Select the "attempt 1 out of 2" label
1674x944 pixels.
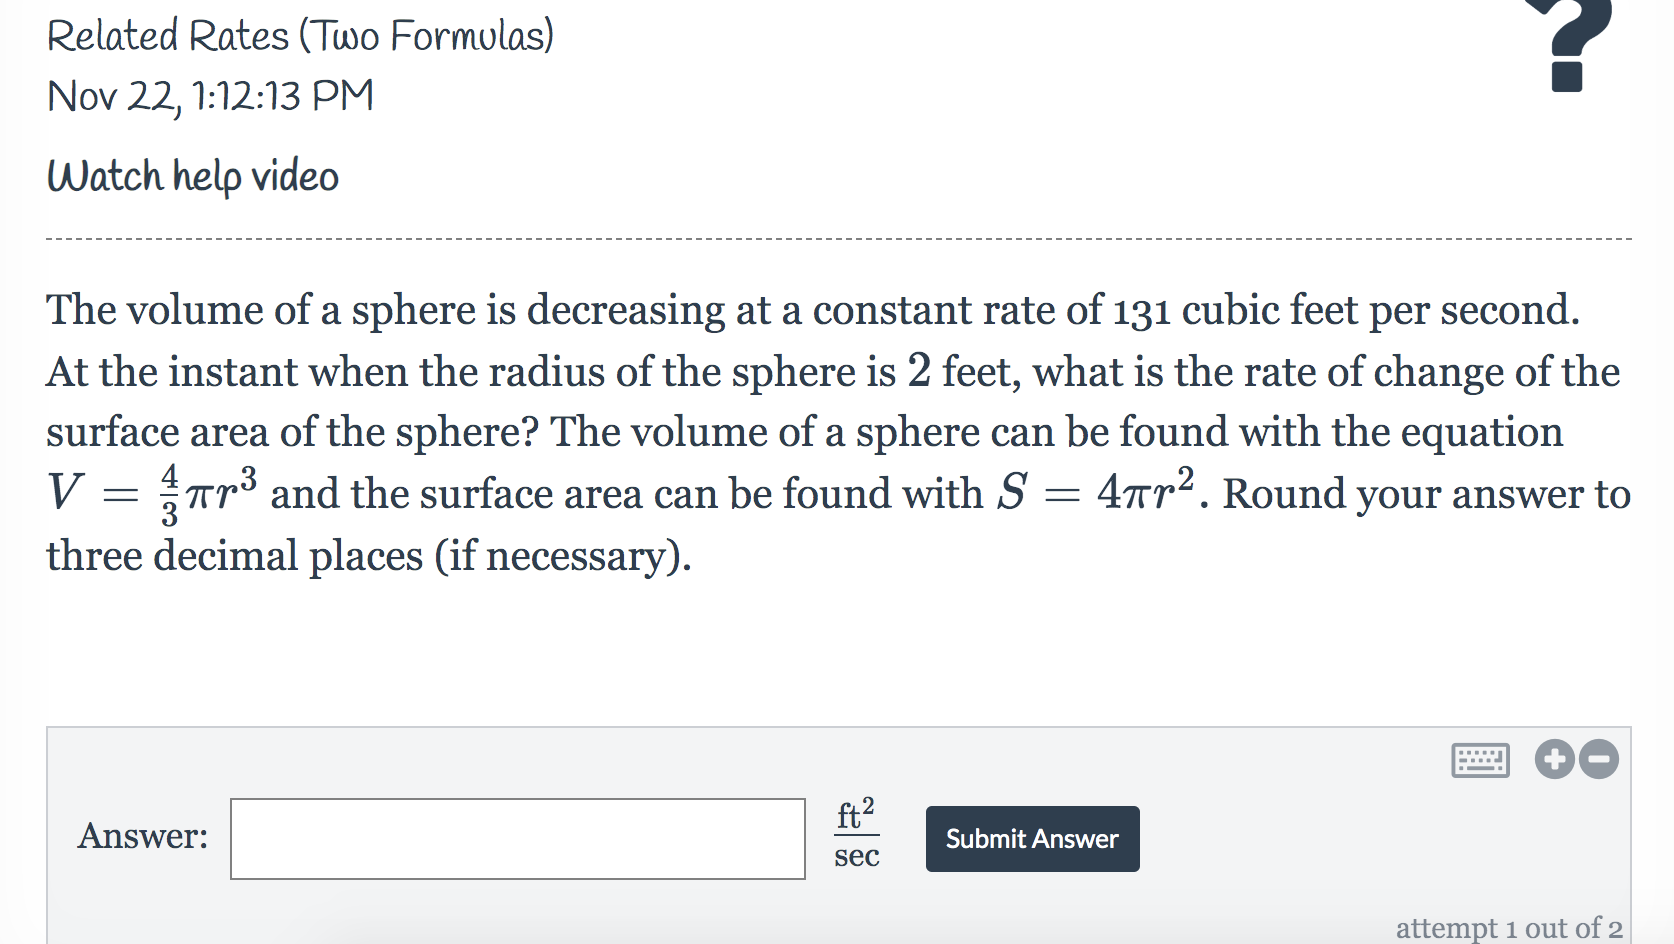coord(1511,927)
